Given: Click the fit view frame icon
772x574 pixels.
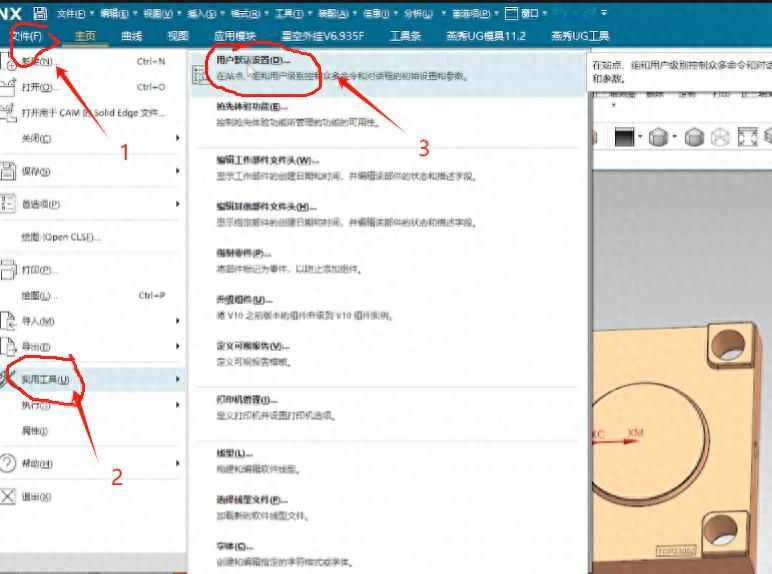Looking at the screenshot, I should (x=747, y=137).
